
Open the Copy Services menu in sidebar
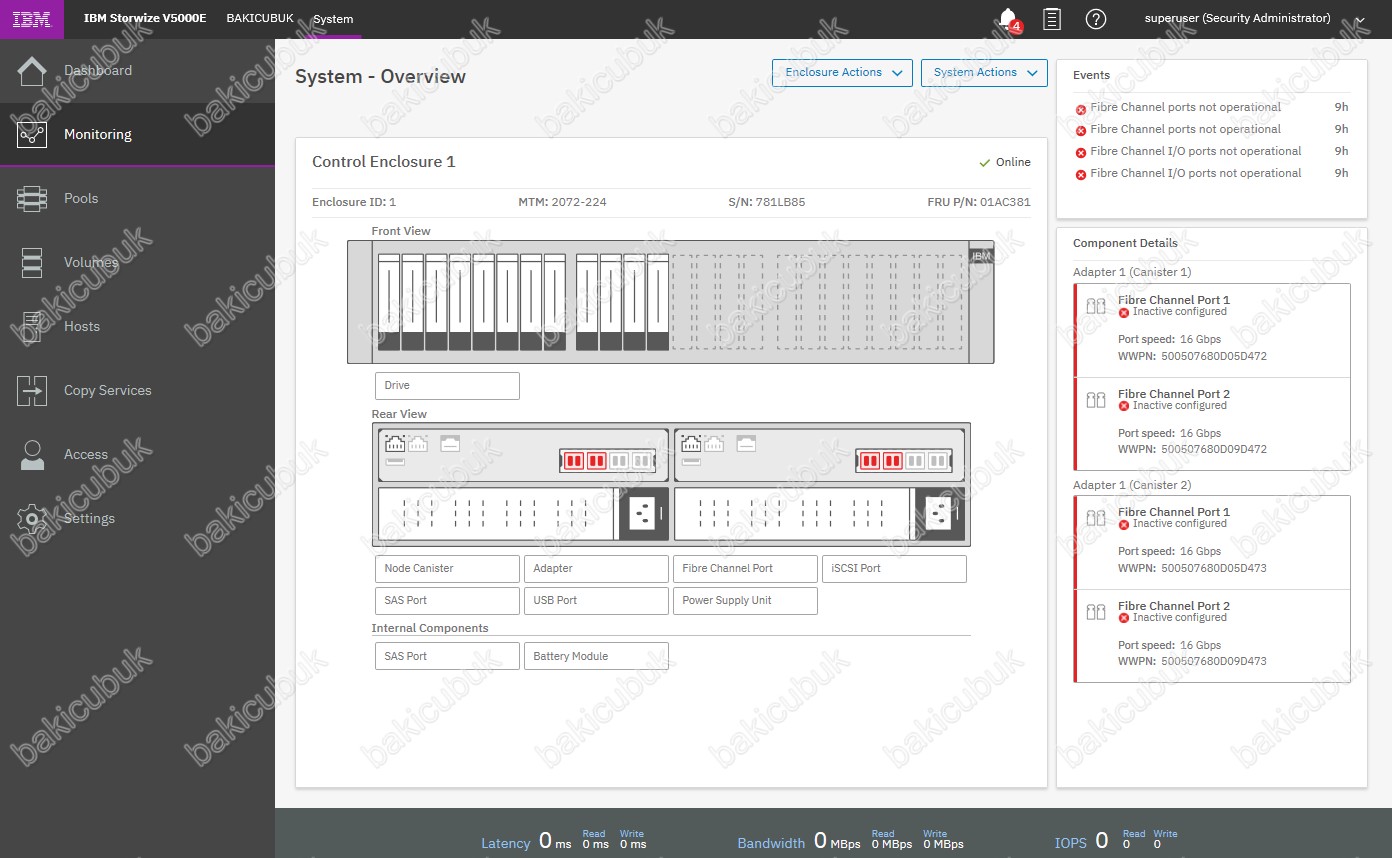click(137, 390)
